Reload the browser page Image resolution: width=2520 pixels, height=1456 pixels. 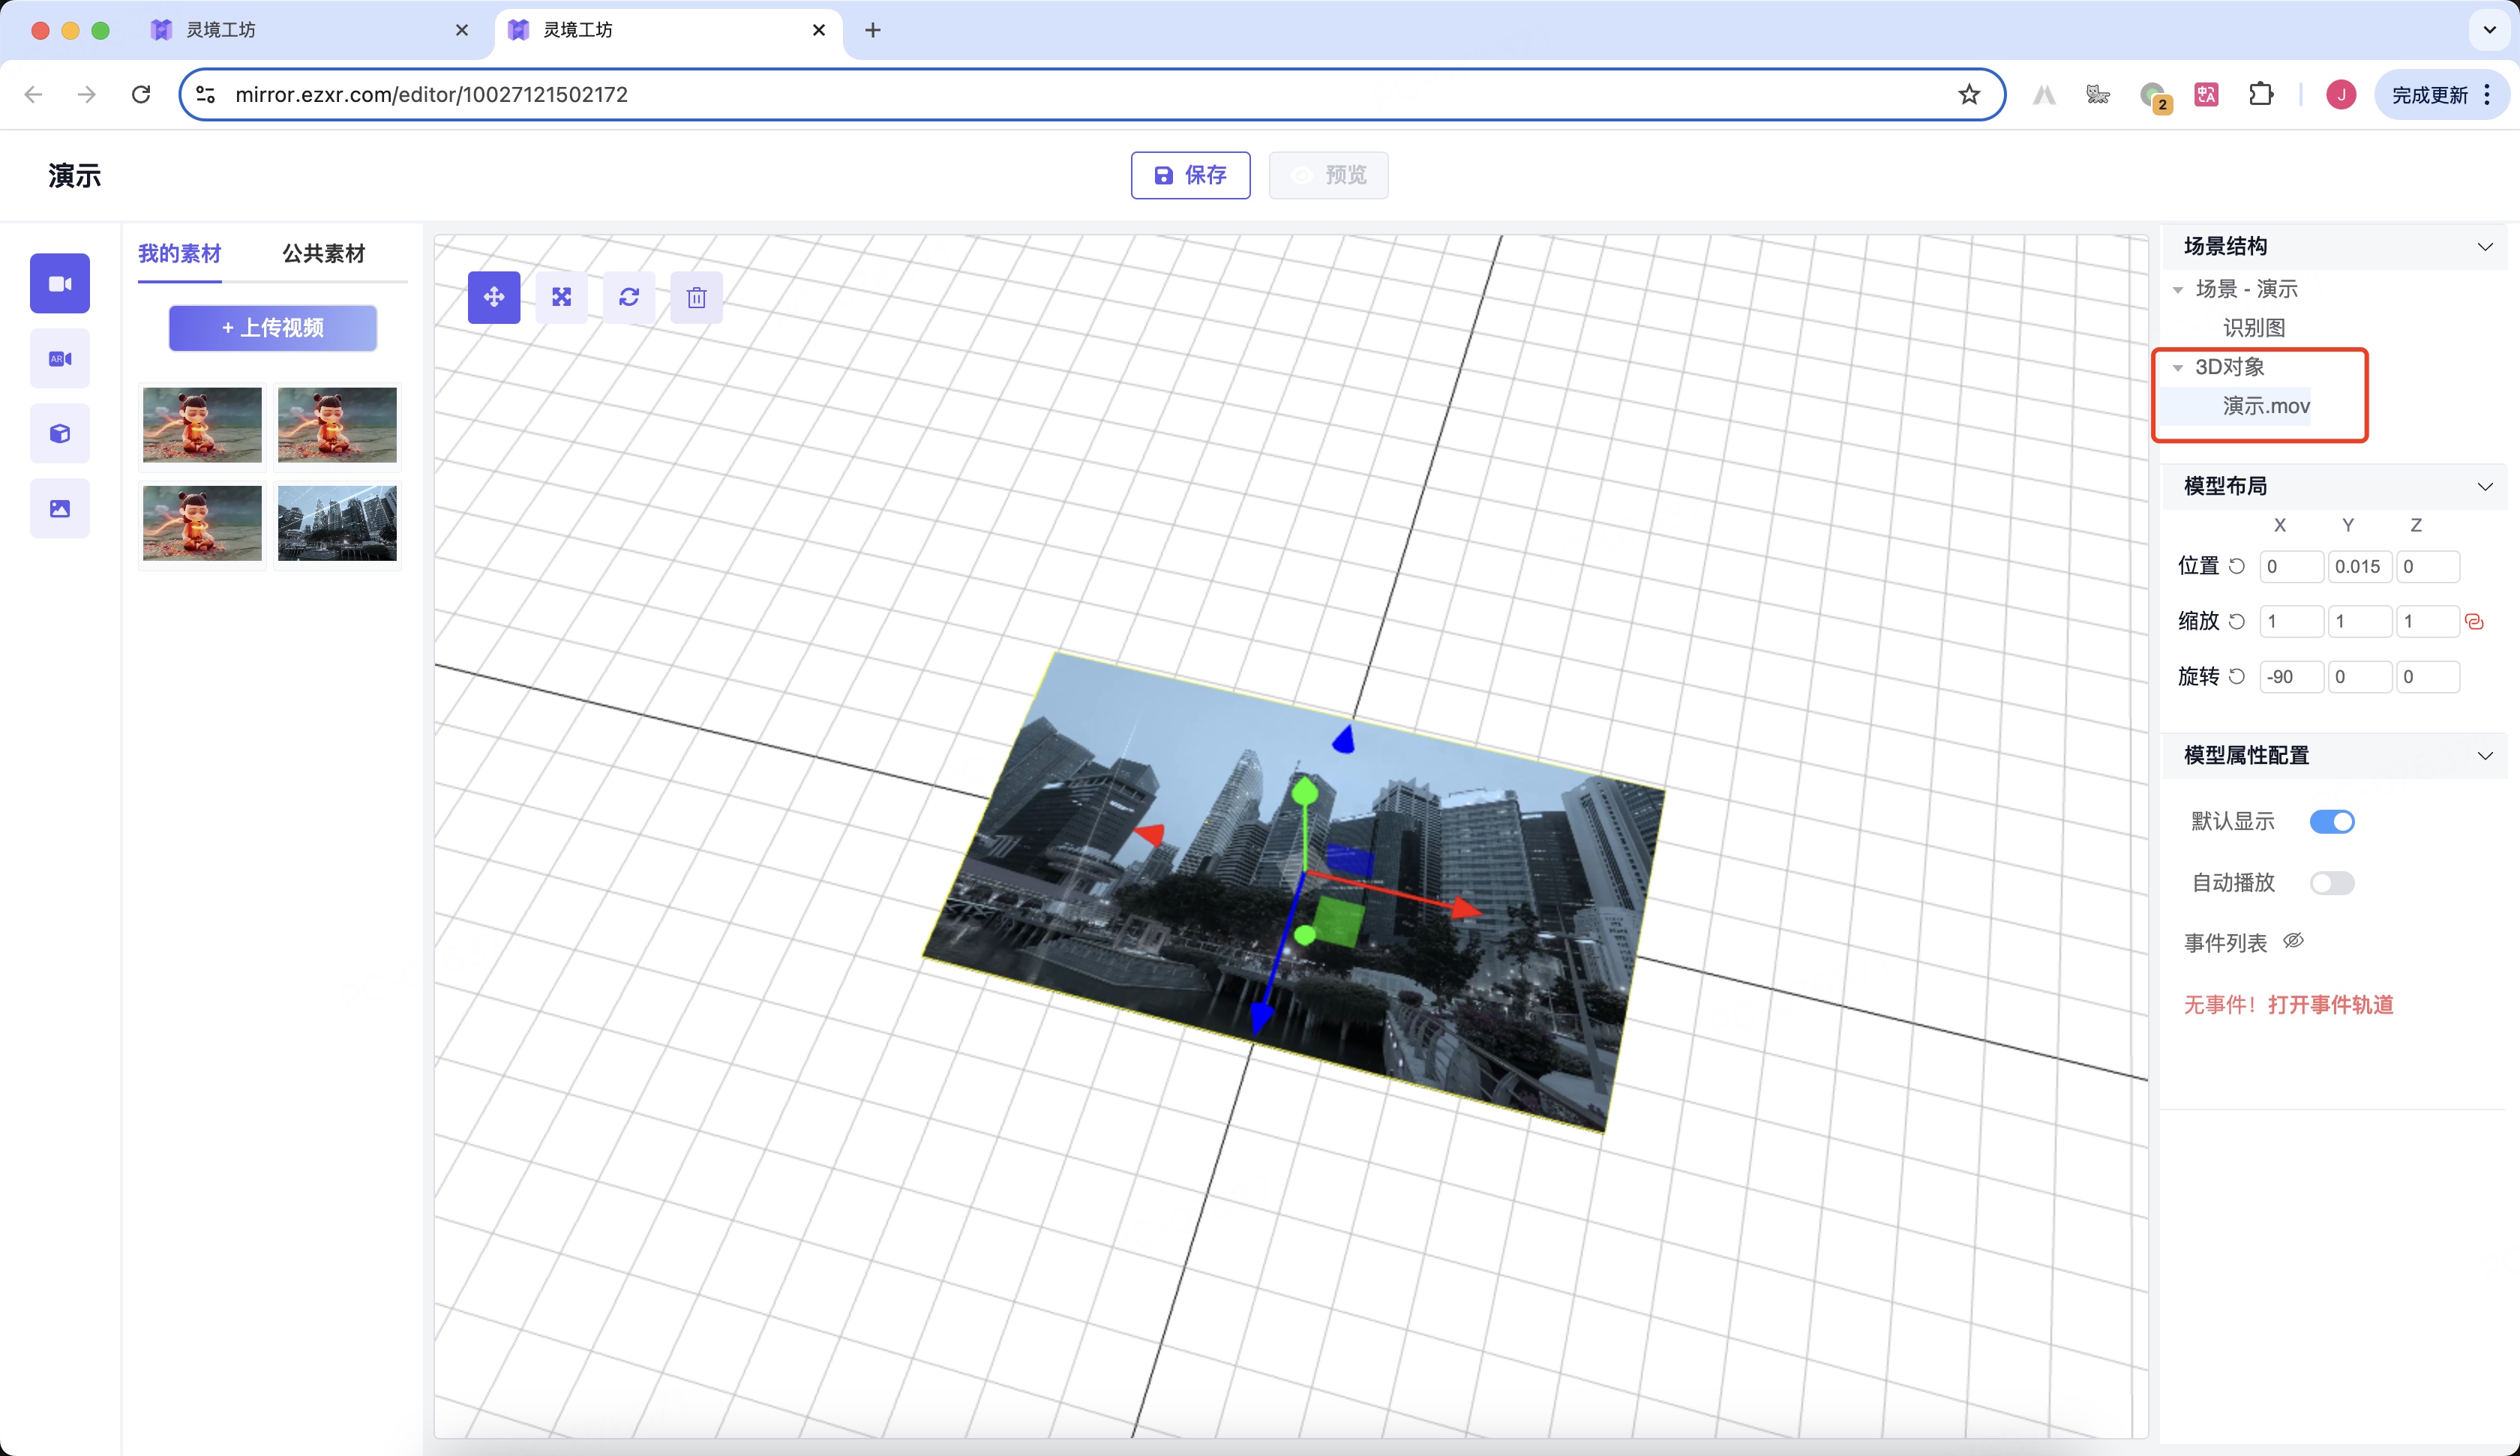(x=141, y=94)
